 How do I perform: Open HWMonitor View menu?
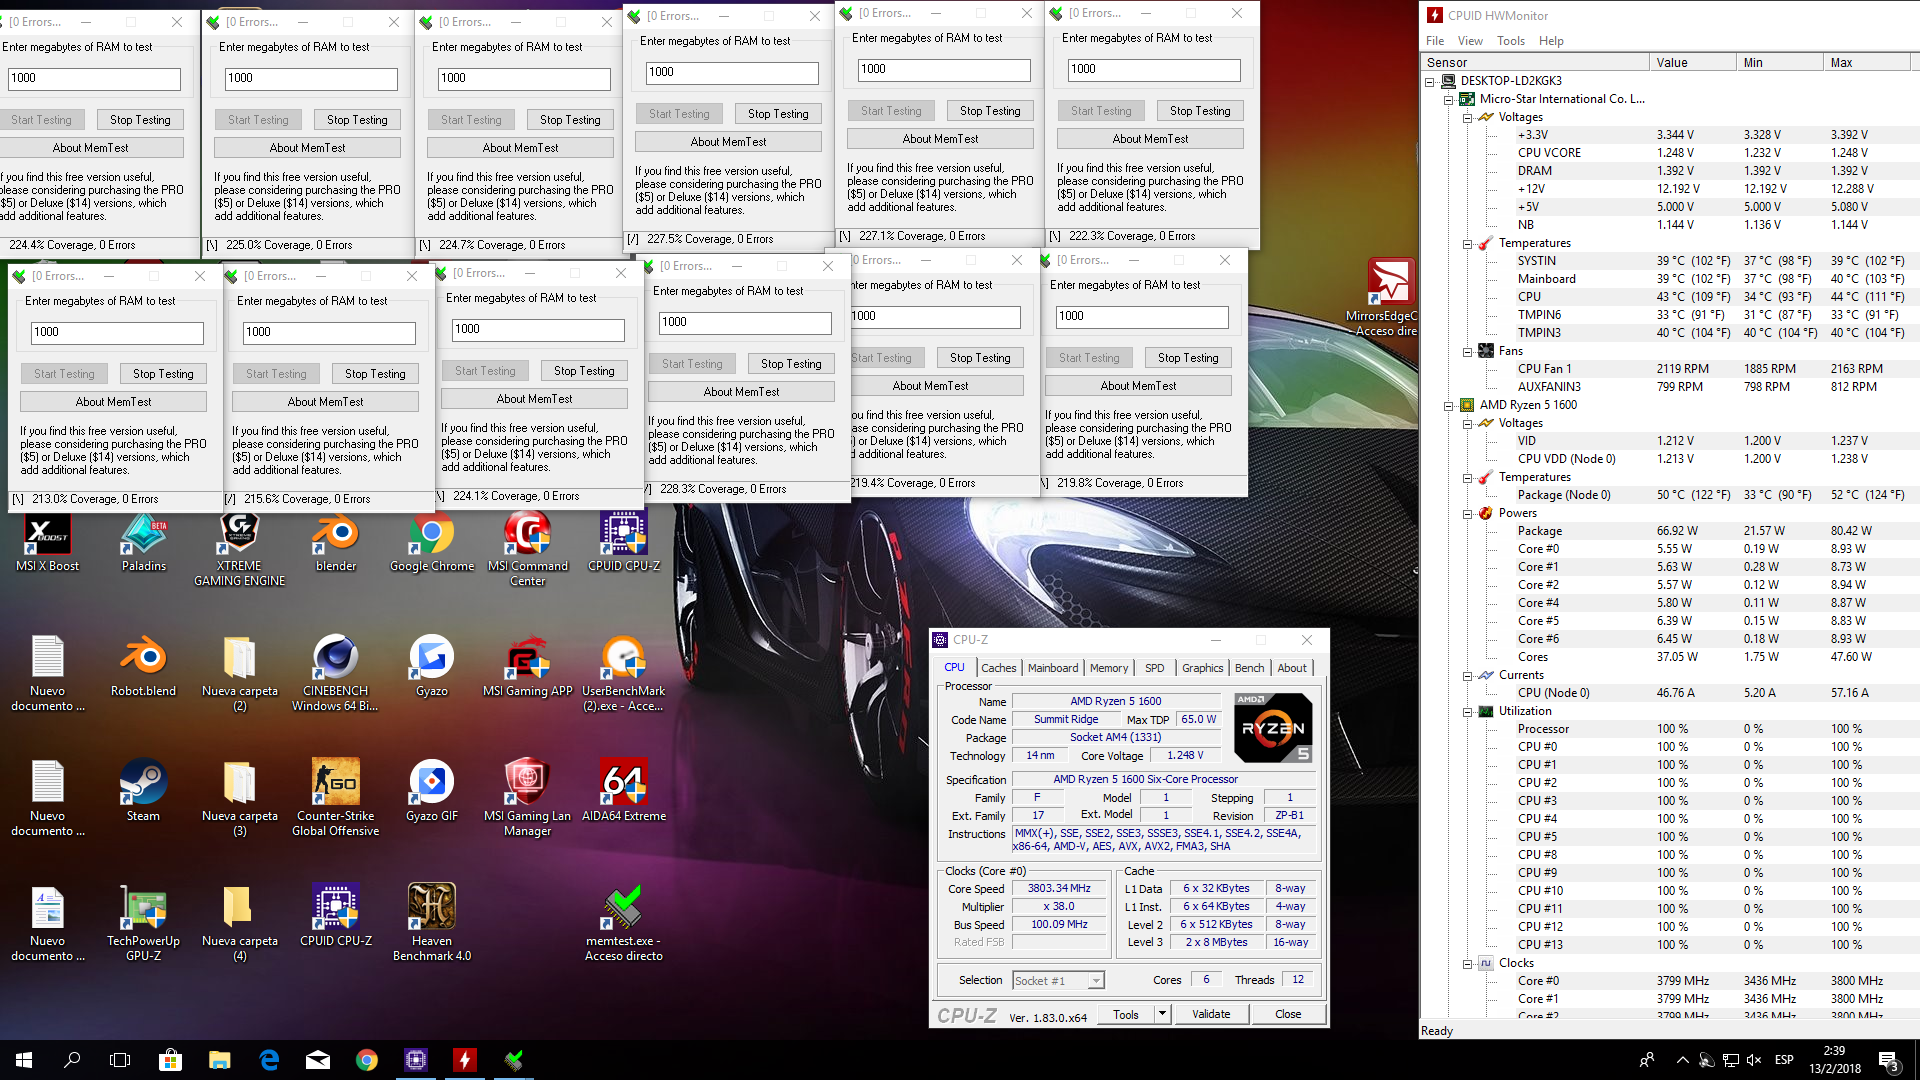coord(1470,41)
